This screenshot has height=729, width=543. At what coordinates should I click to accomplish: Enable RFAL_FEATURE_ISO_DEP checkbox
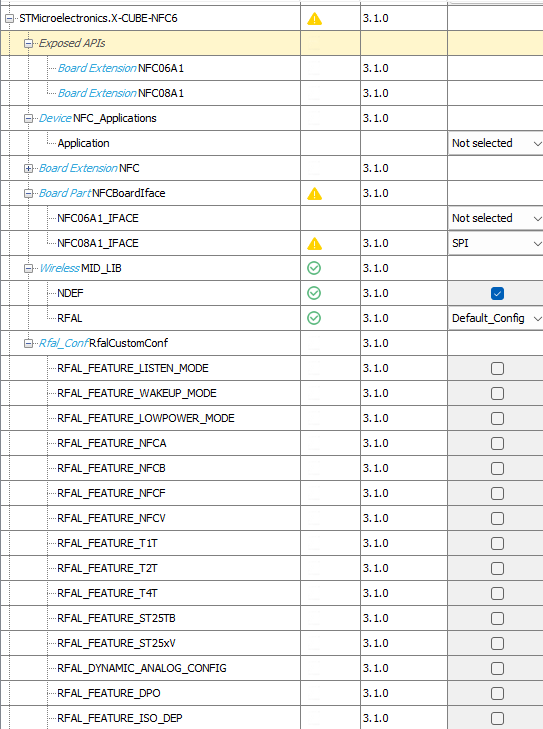click(497, 719)
